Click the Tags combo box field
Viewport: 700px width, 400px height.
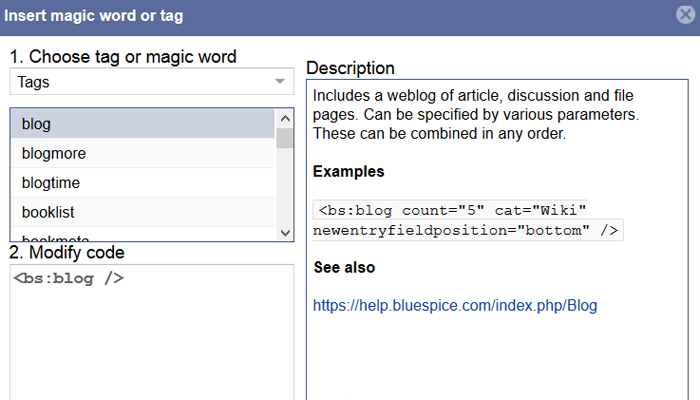(140, 82)
